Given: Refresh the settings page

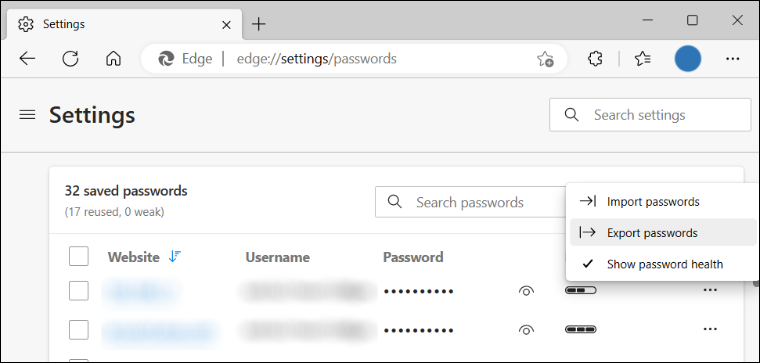Looking at the screenshot, I should click(70, 59).
